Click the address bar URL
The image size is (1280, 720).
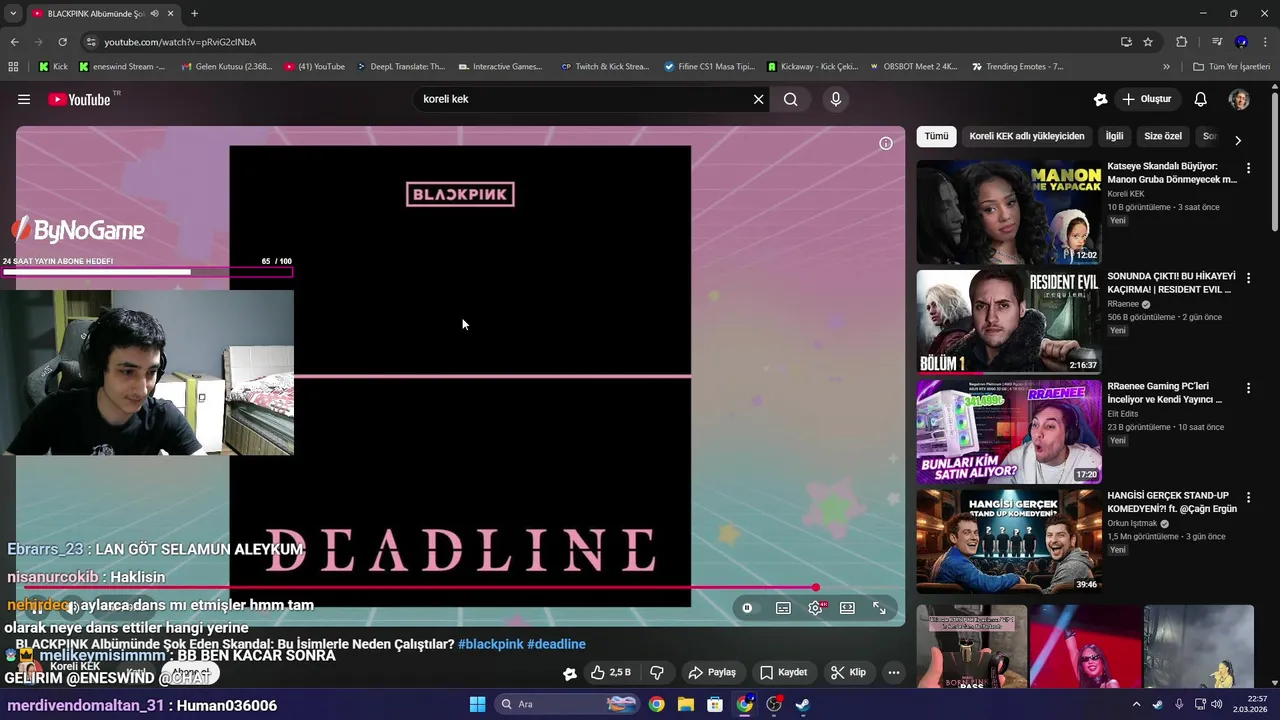180,42
